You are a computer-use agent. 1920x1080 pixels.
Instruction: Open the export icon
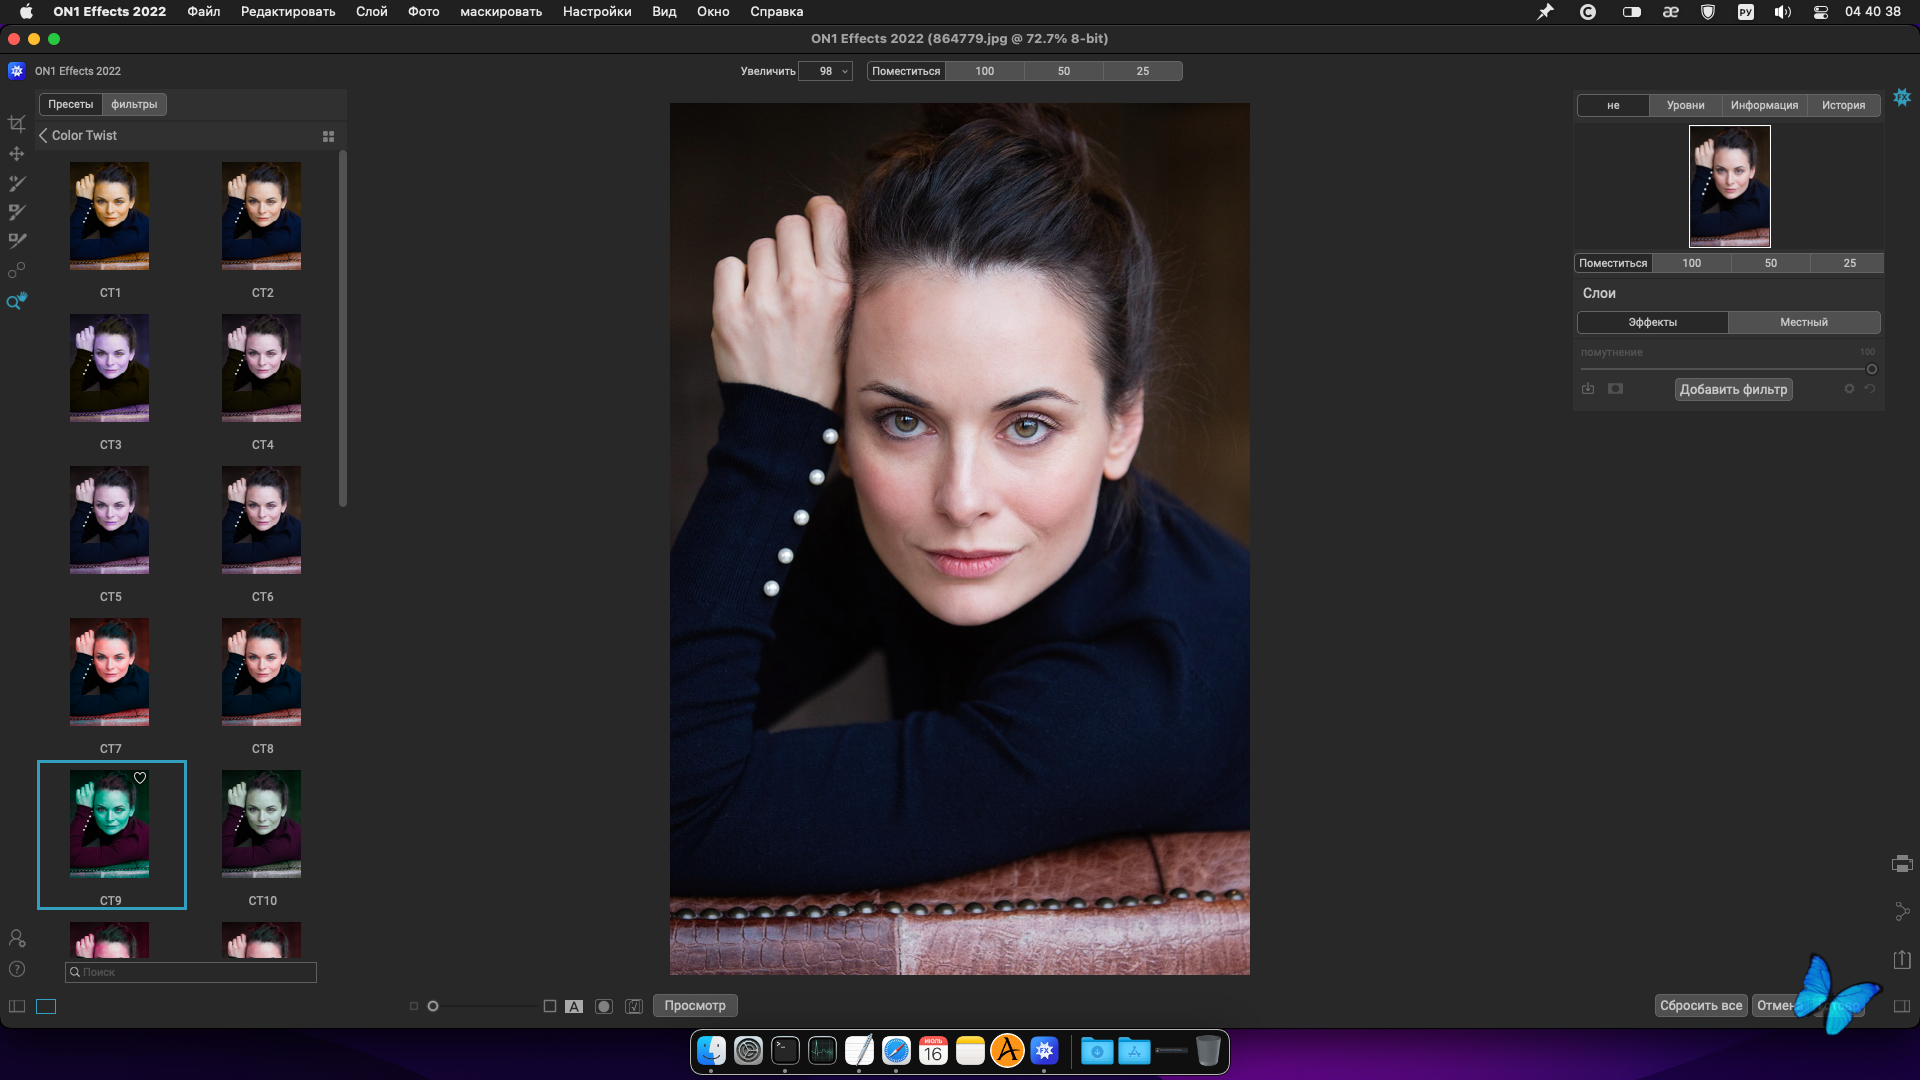1902,959
